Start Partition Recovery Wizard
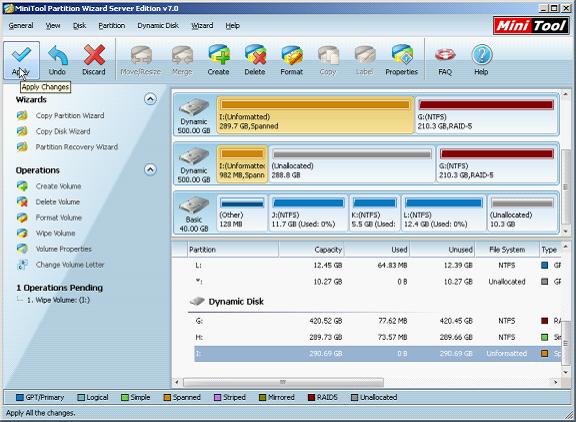Screen dimensions: 576x422 [77, 147]
